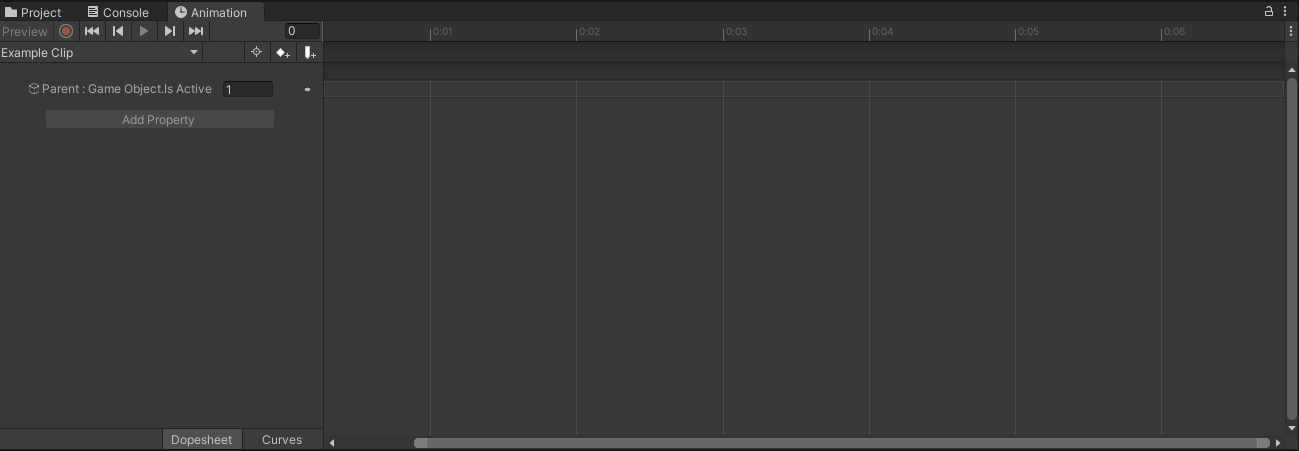The height and width of the screenshot is (451, 1299).
Task: Click horizontal scrollbar right arrow
Action: pyautogui.click(x=1278, y=442)
